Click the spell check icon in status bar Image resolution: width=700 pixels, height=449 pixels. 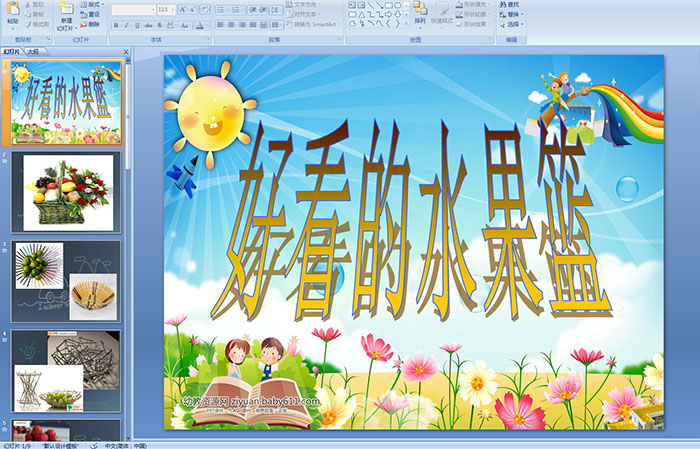coord(94,445)
